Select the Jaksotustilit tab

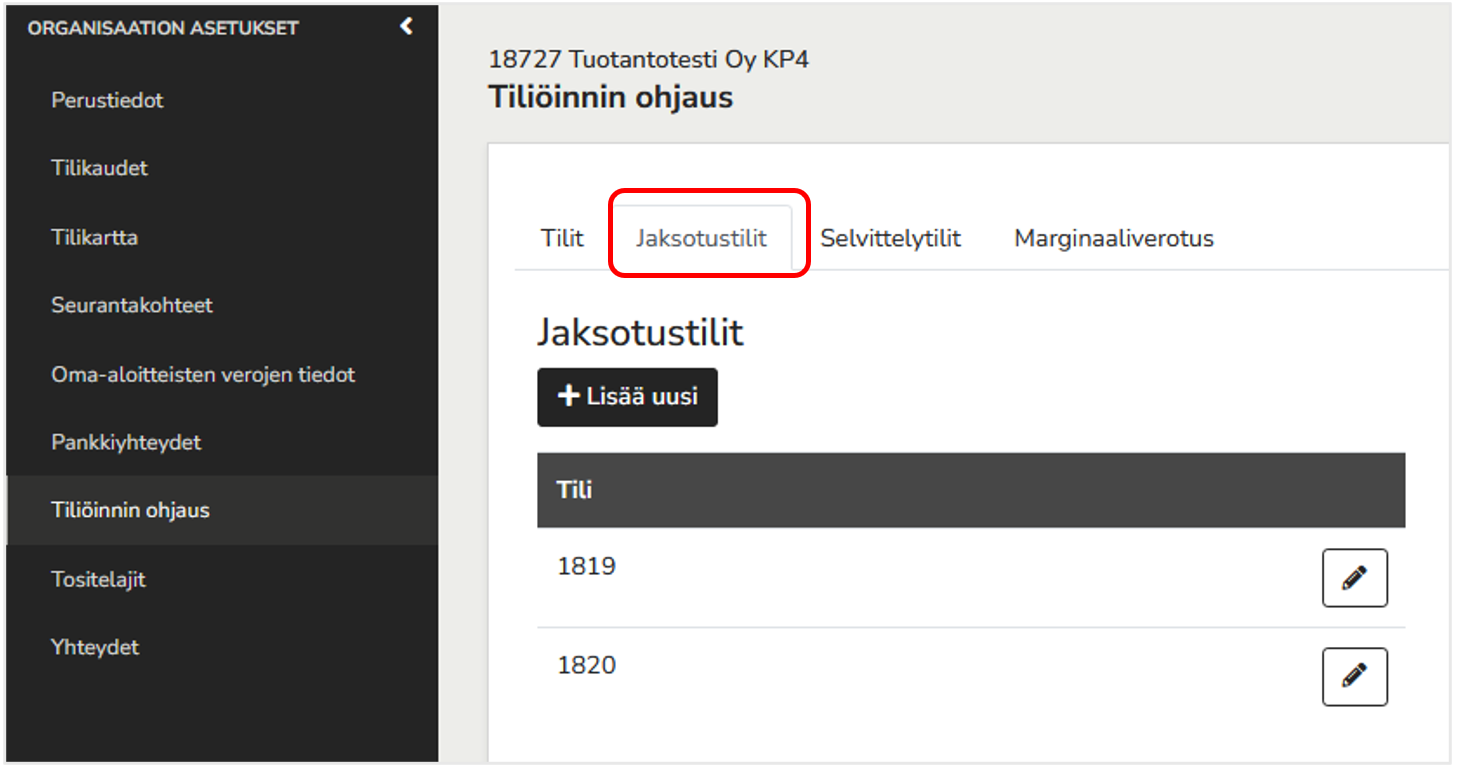(702, 239)
